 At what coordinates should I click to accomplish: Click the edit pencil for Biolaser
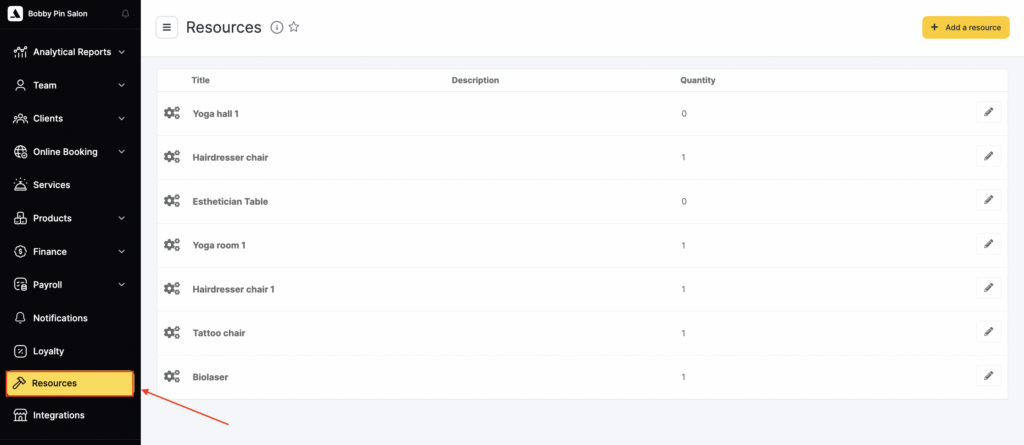[988, 377]
